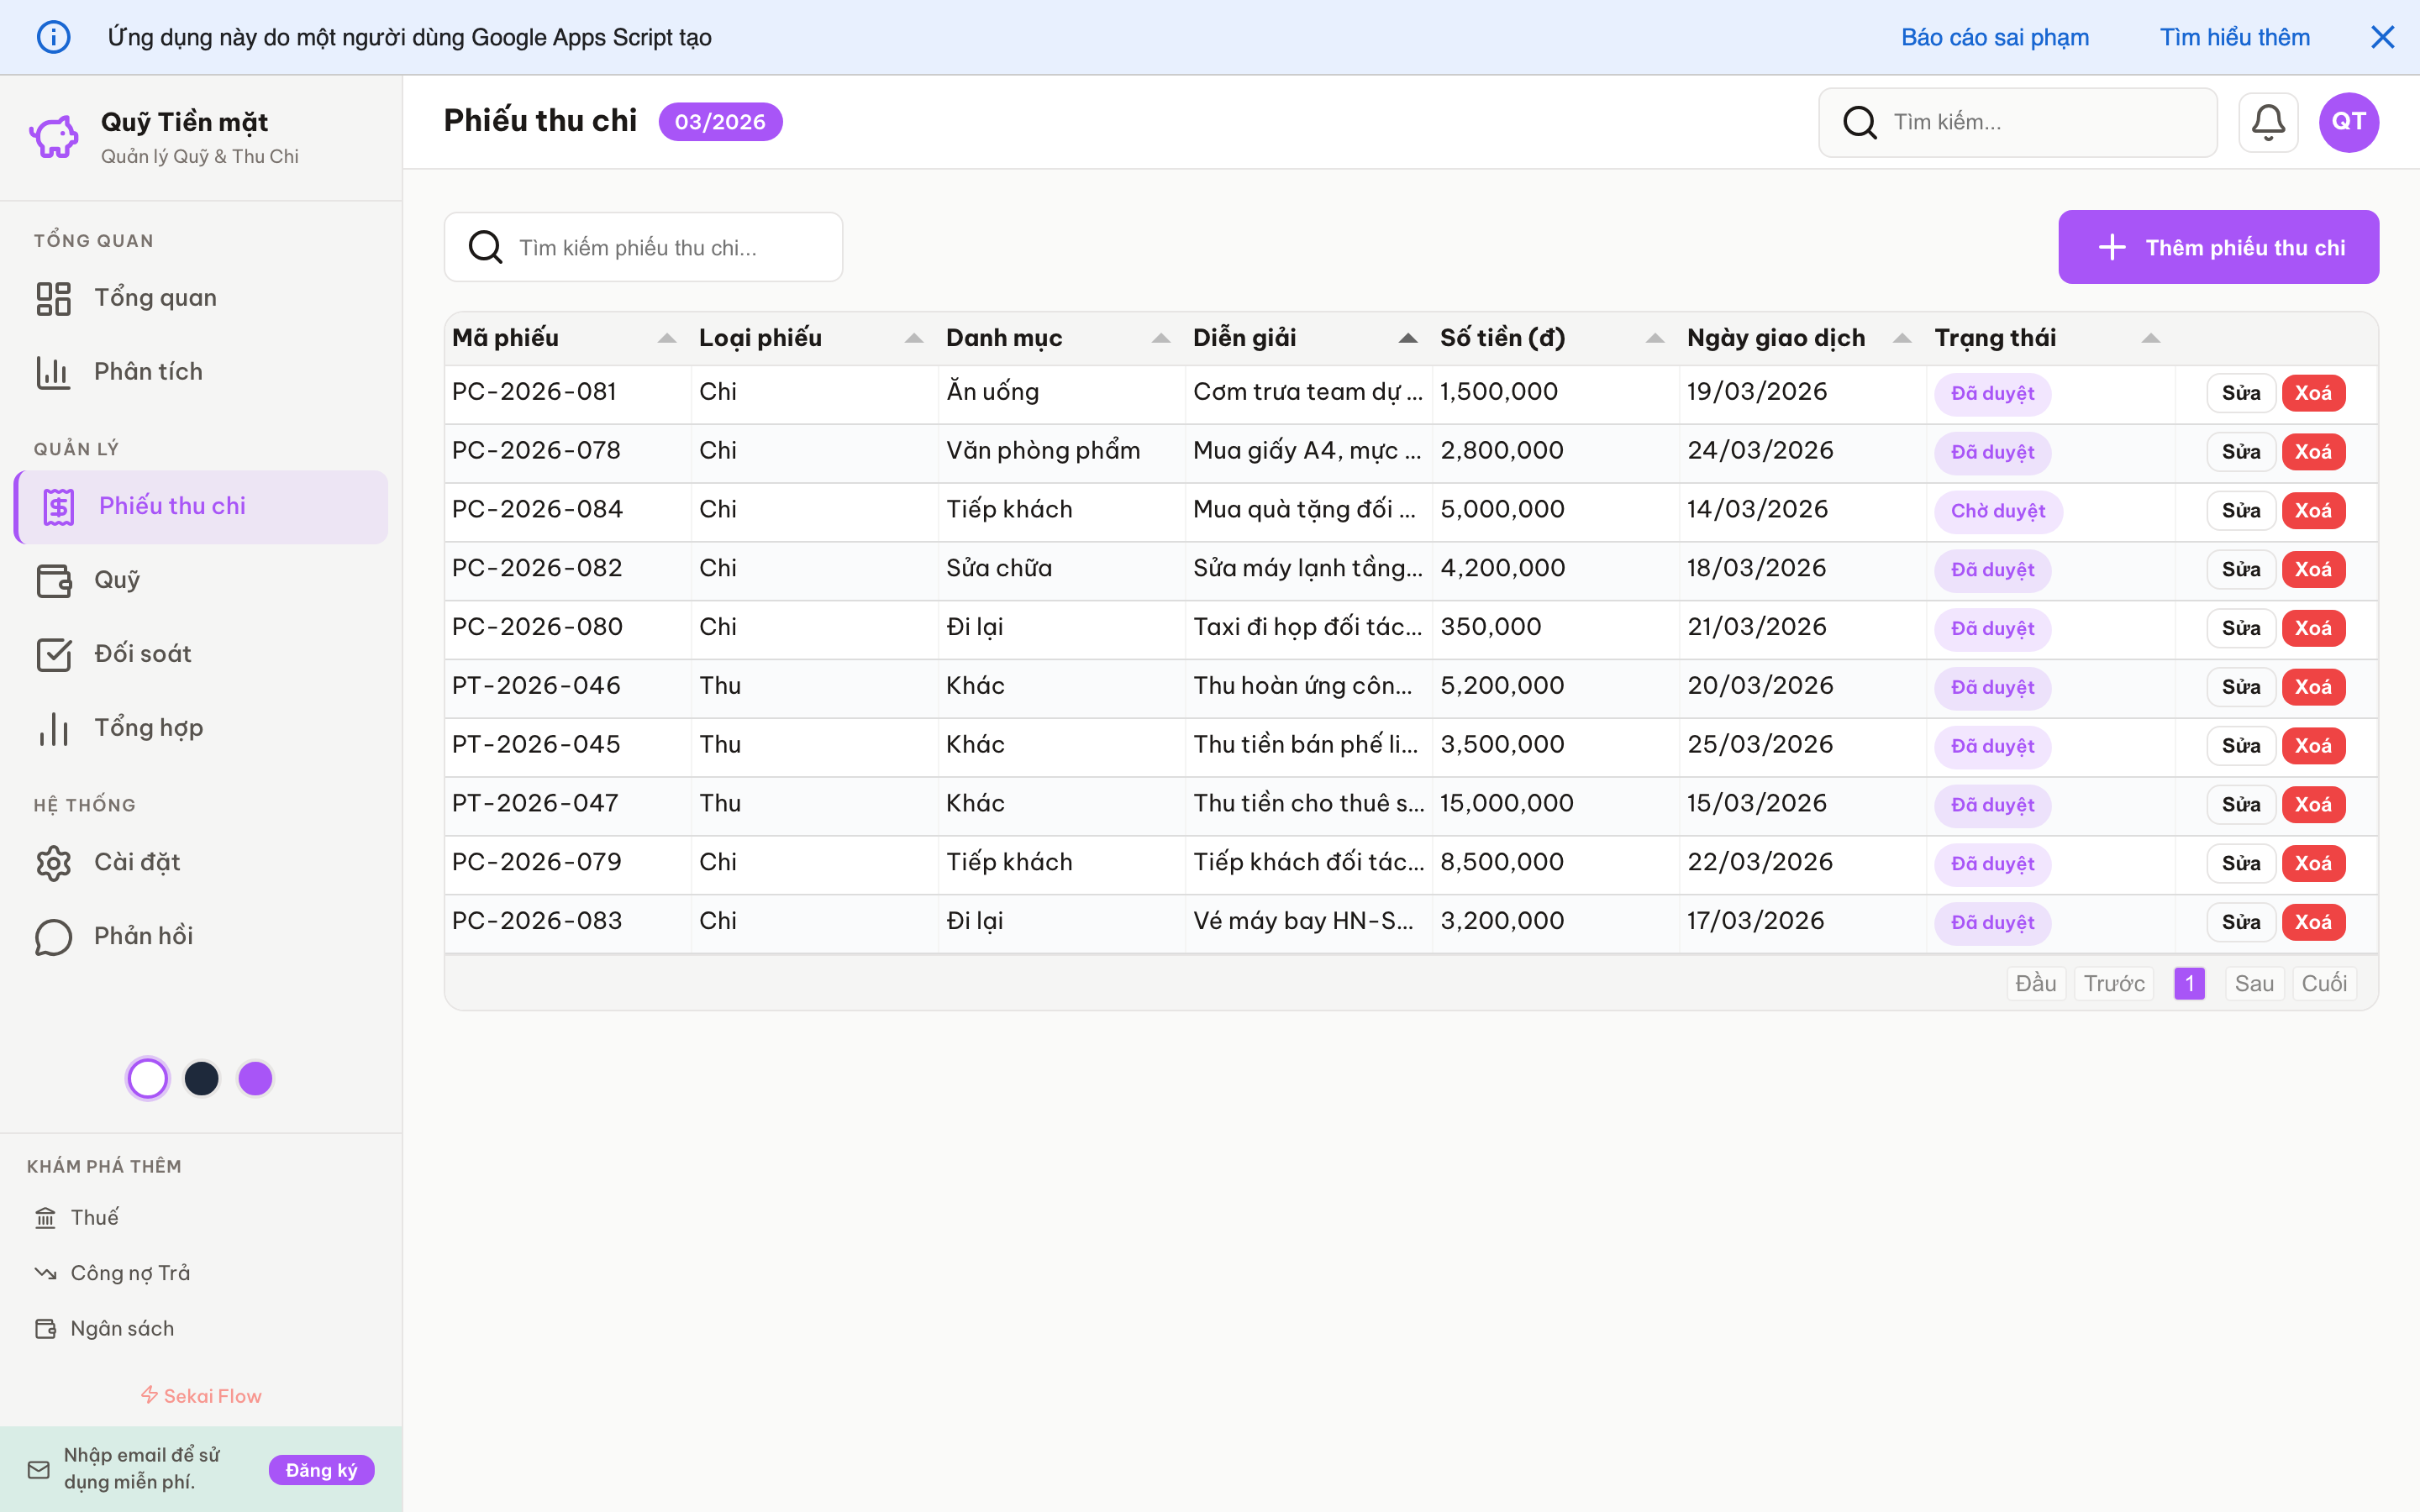Select the Tổng quan dashboard icon

coord(53,297)
